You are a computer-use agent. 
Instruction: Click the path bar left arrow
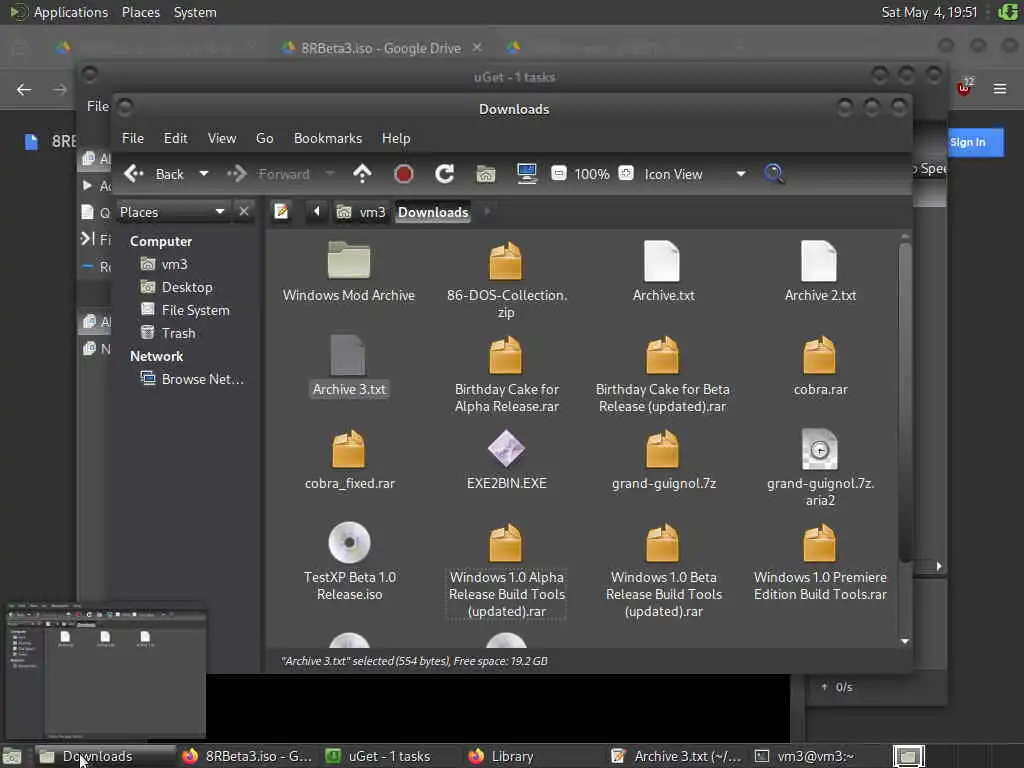317,212
